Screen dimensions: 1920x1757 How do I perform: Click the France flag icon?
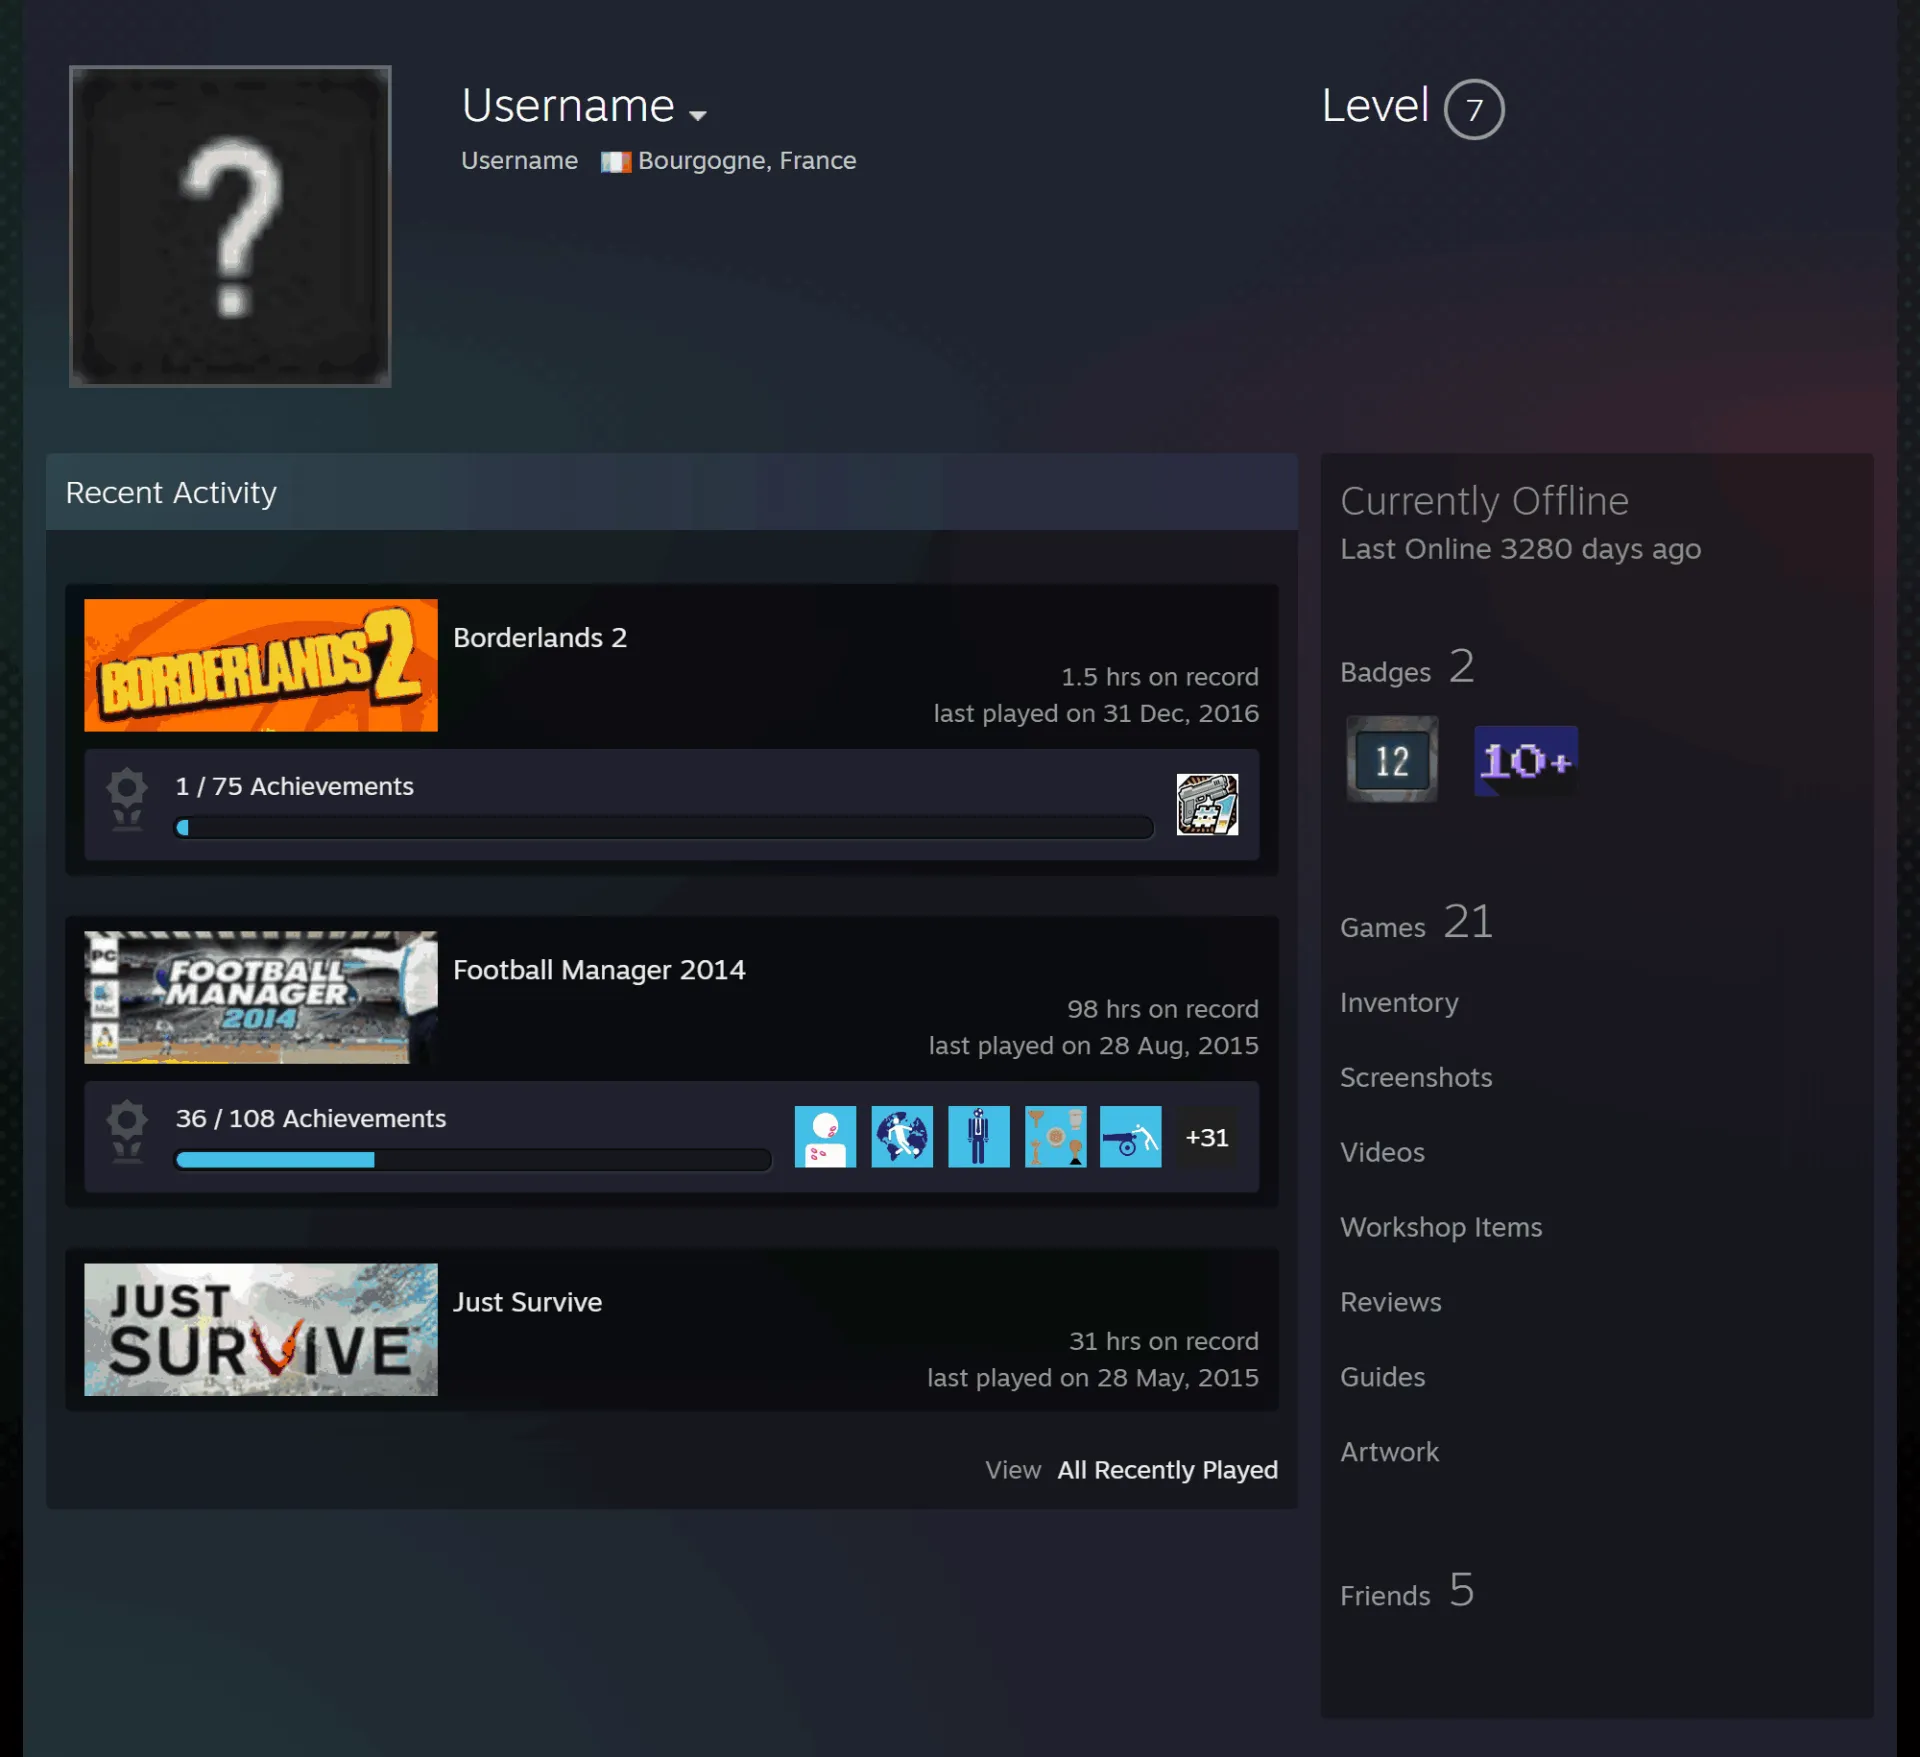coord(615,162)
